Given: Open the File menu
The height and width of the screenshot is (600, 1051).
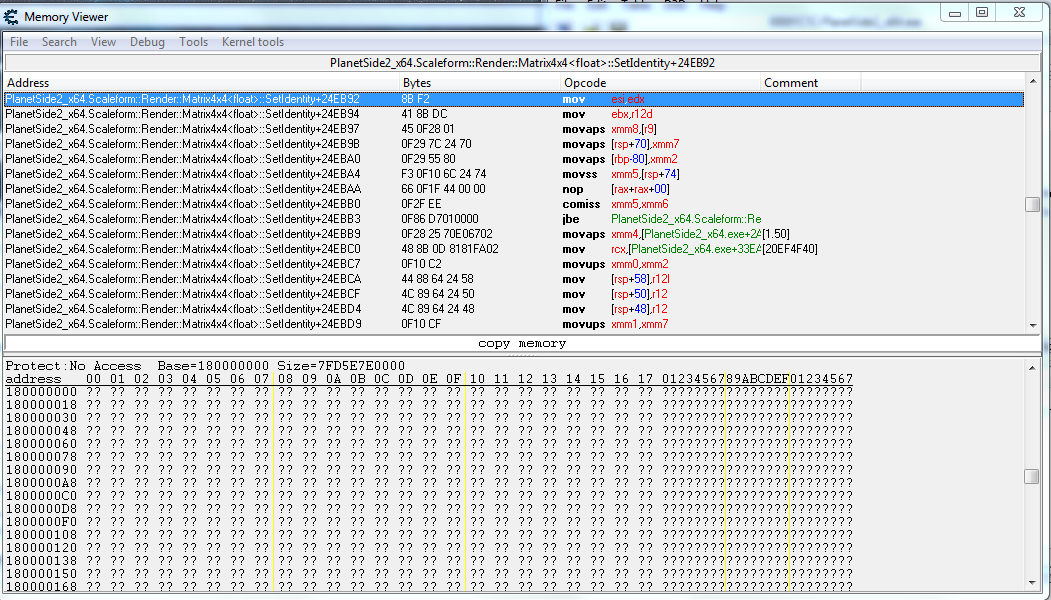Looking at the screenshot, I should (x=19, y=42).
